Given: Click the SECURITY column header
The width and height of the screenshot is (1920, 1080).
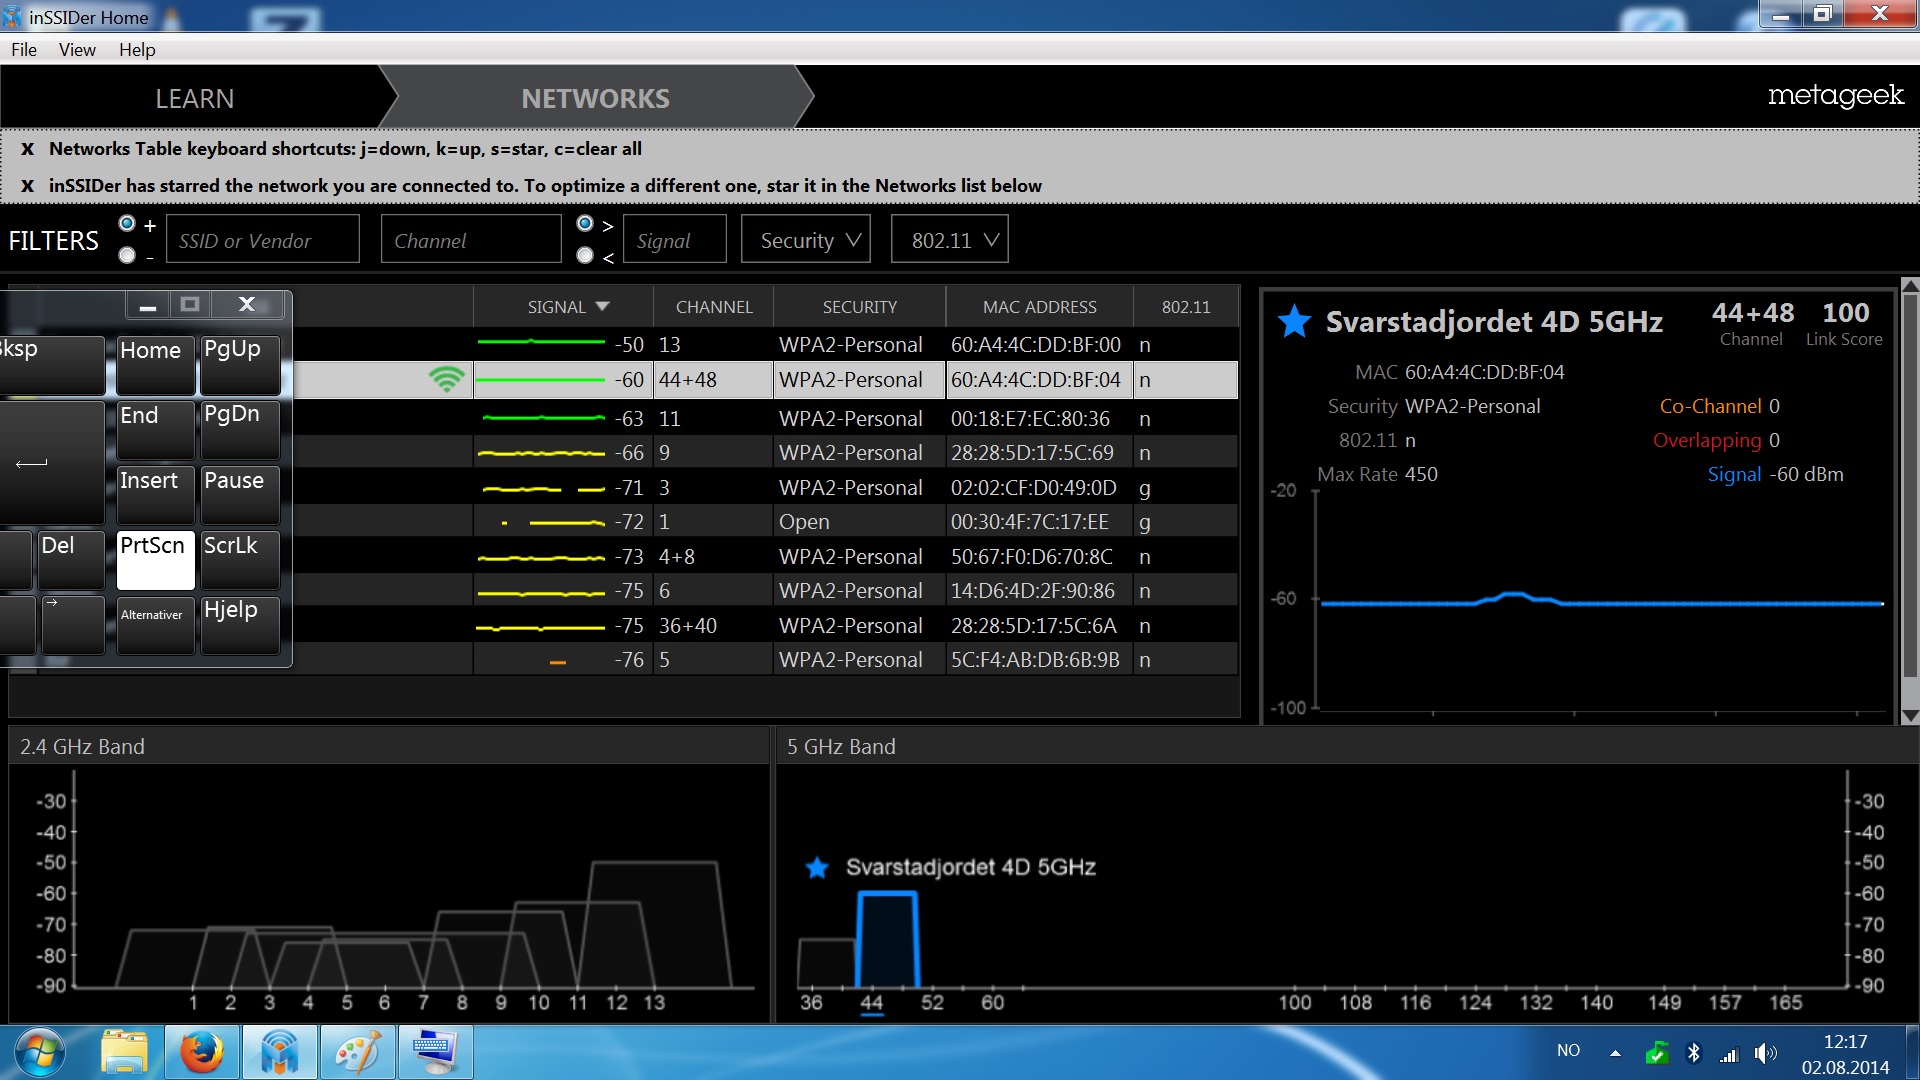Looking at the screenshot, I should (860, 307).
